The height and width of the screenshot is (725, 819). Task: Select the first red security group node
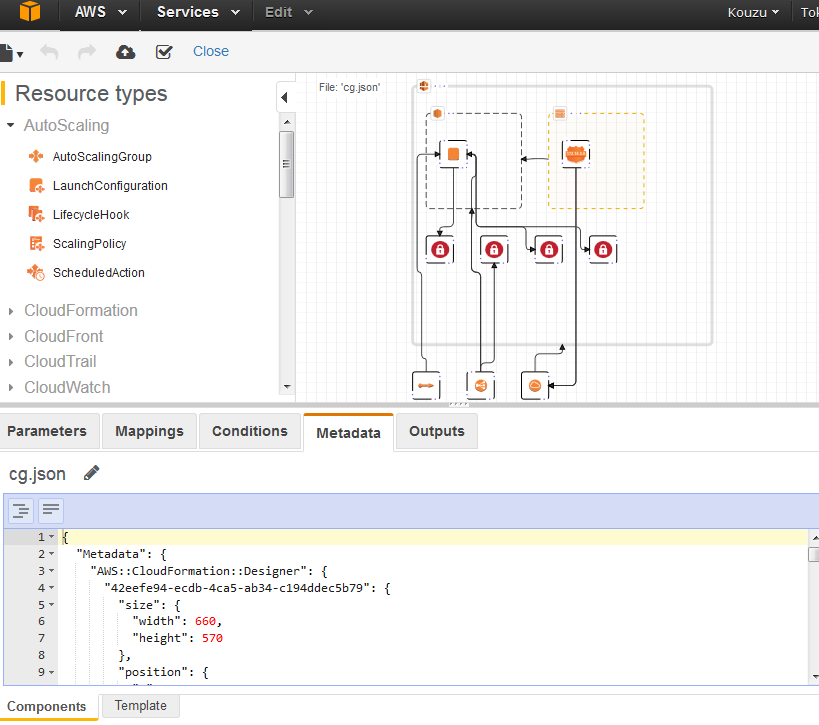click(x=440, y=250)
